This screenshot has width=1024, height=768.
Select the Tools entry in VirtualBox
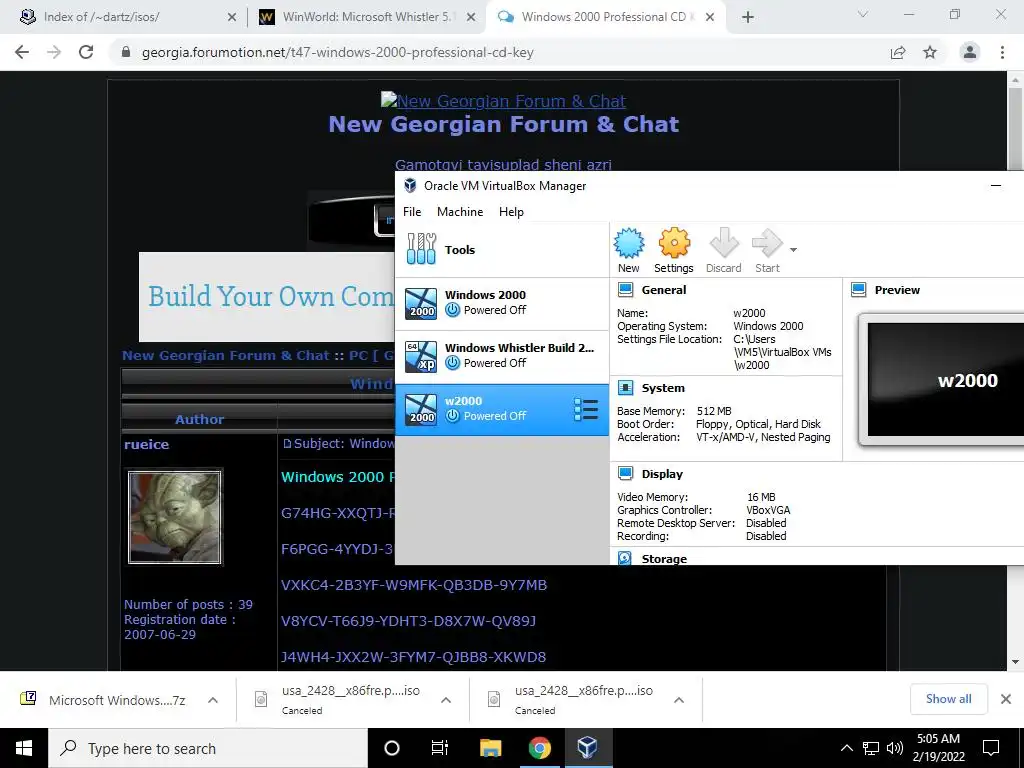pyautogui.click(x=502, y=249)
